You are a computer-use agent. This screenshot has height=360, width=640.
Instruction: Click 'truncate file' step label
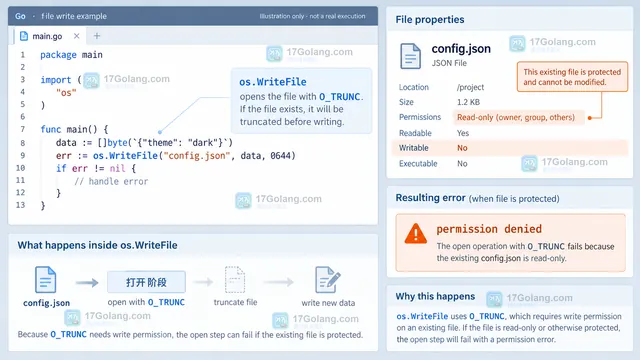(x=235, y=302)
